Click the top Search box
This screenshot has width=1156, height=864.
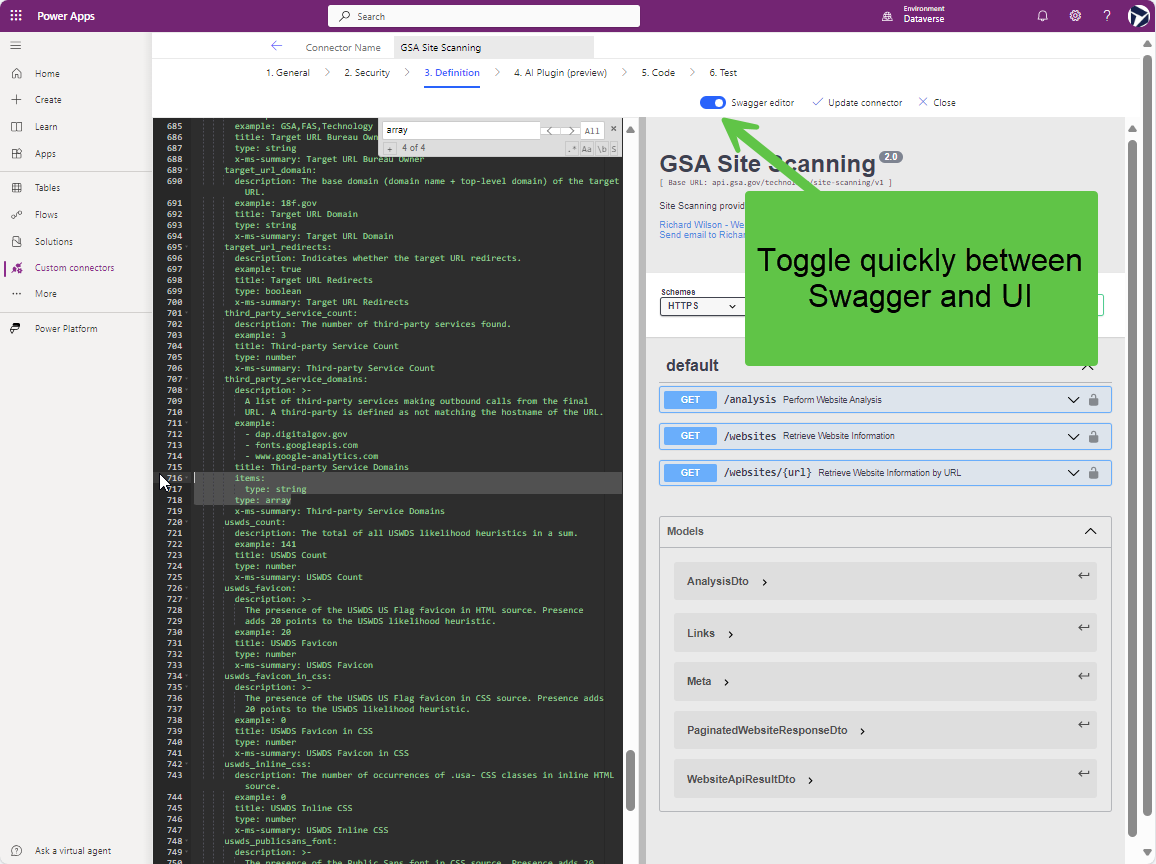click(x=484, y=16)
